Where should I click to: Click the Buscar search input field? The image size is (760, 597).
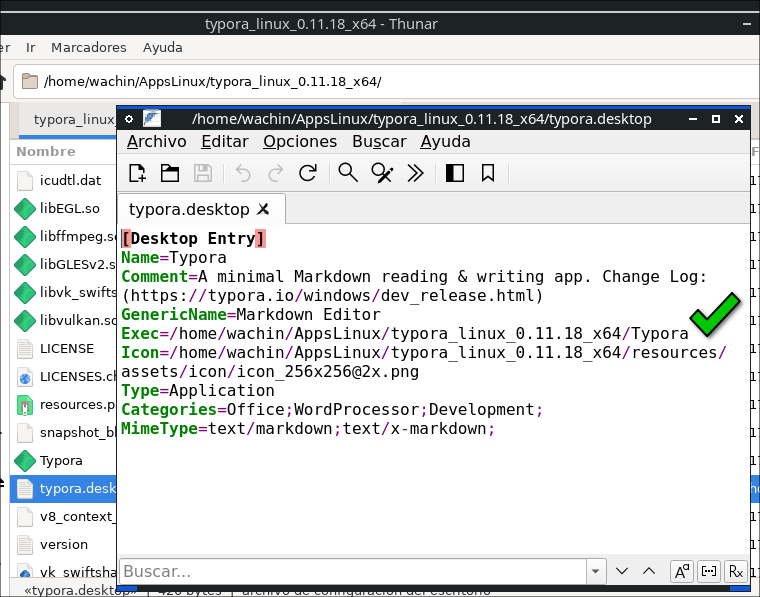point(353,571)
